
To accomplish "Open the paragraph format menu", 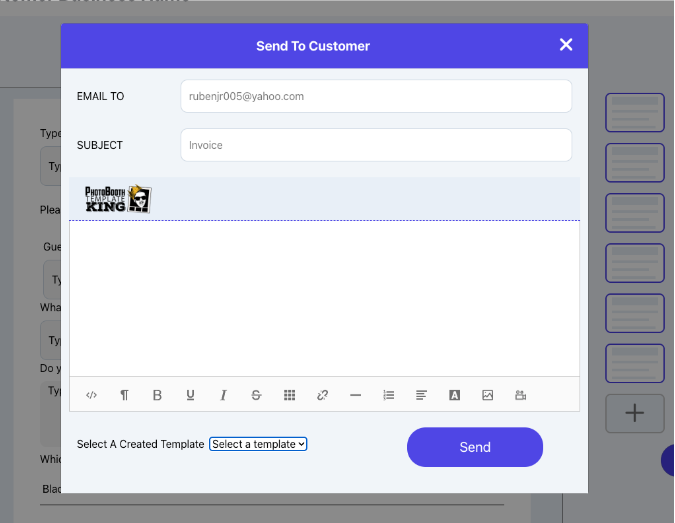I will 124,395.
